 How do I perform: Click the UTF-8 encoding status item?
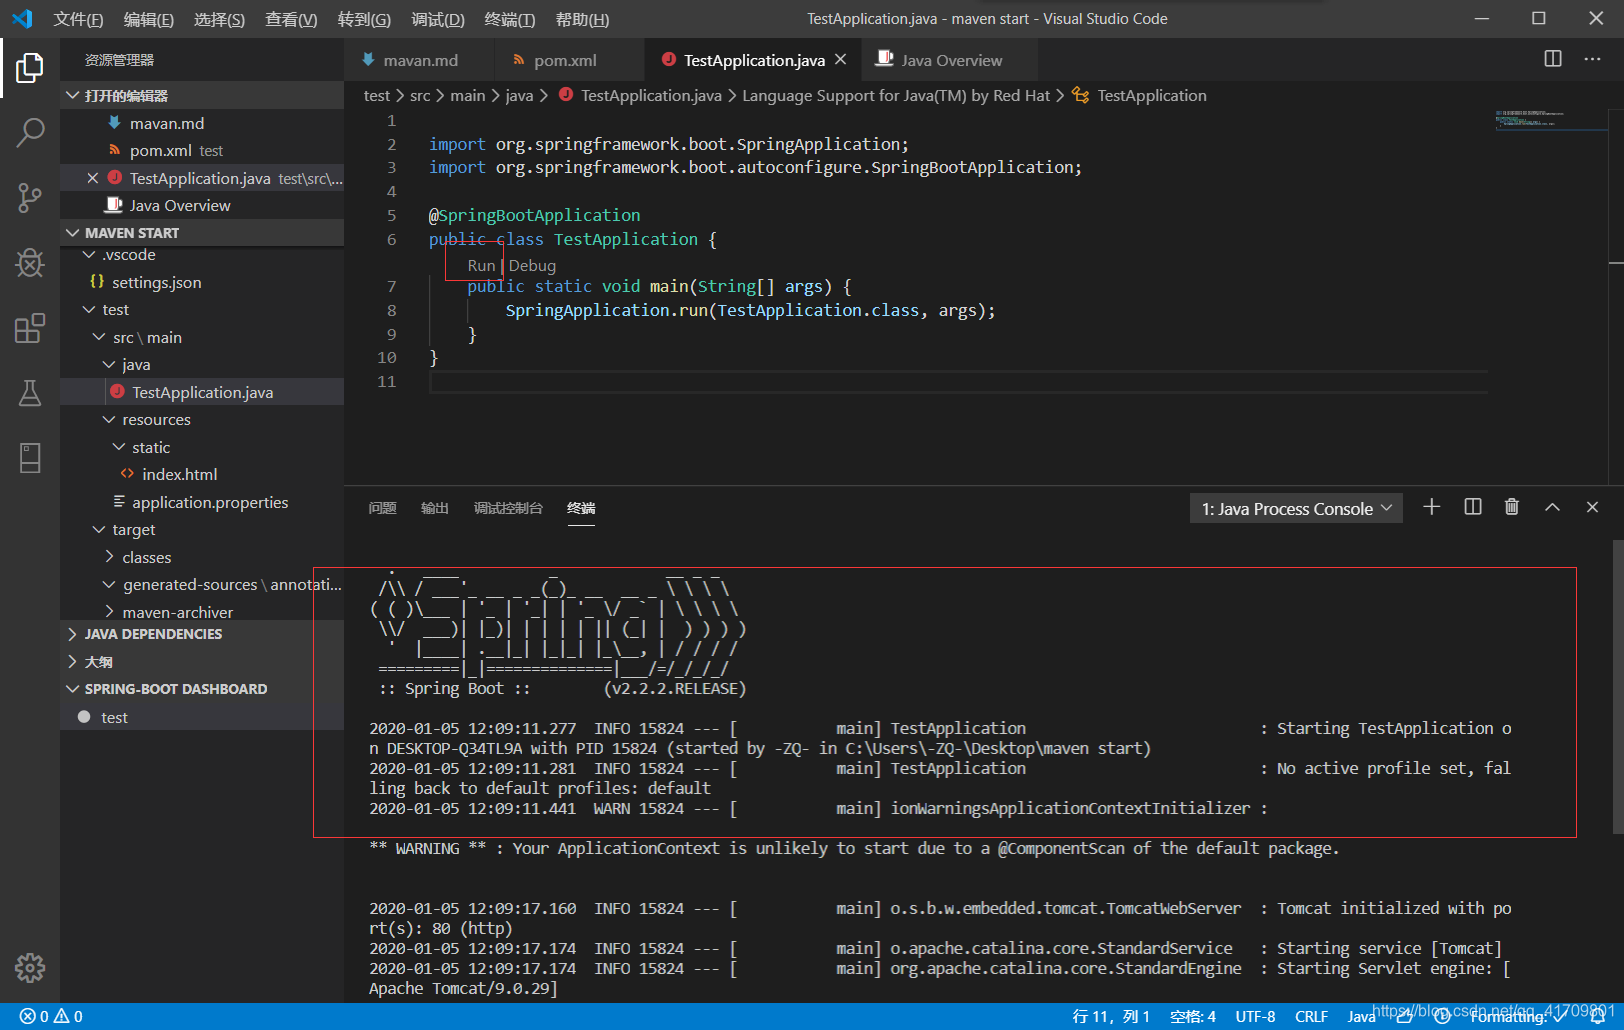[1255, 1016]
